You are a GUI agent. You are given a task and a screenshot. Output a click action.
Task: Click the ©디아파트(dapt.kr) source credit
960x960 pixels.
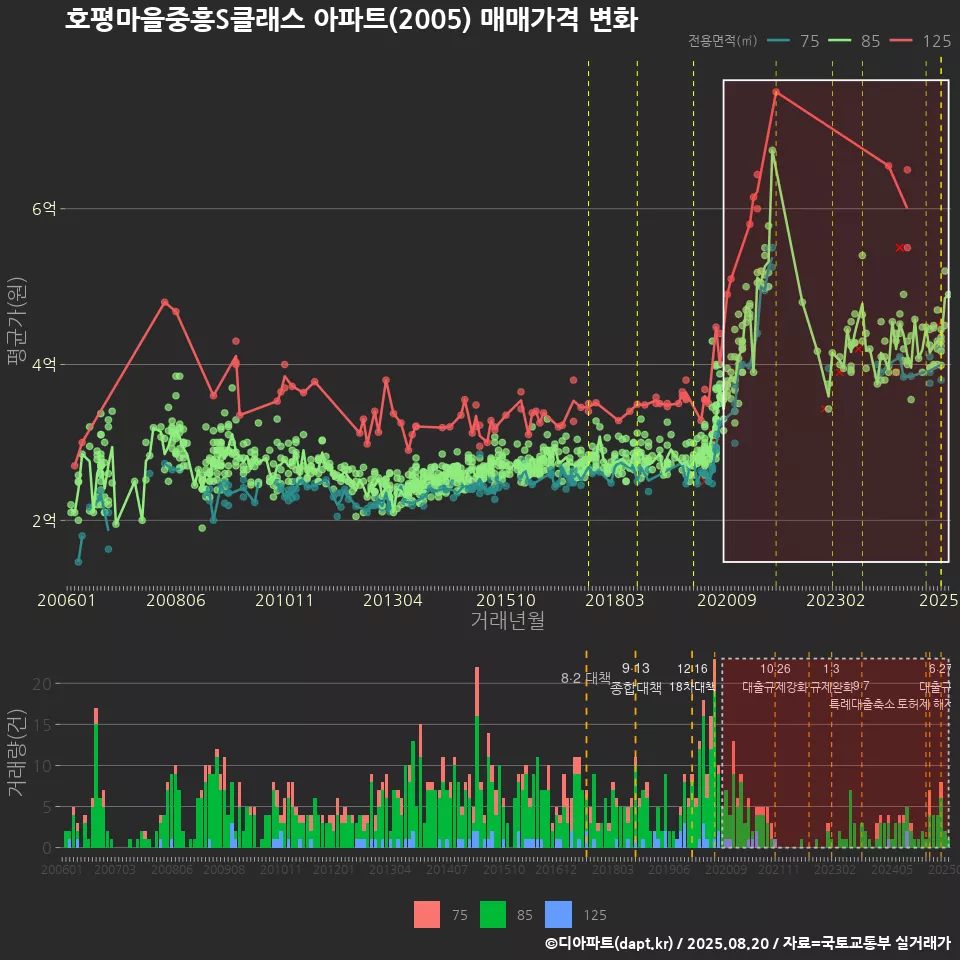609,943
